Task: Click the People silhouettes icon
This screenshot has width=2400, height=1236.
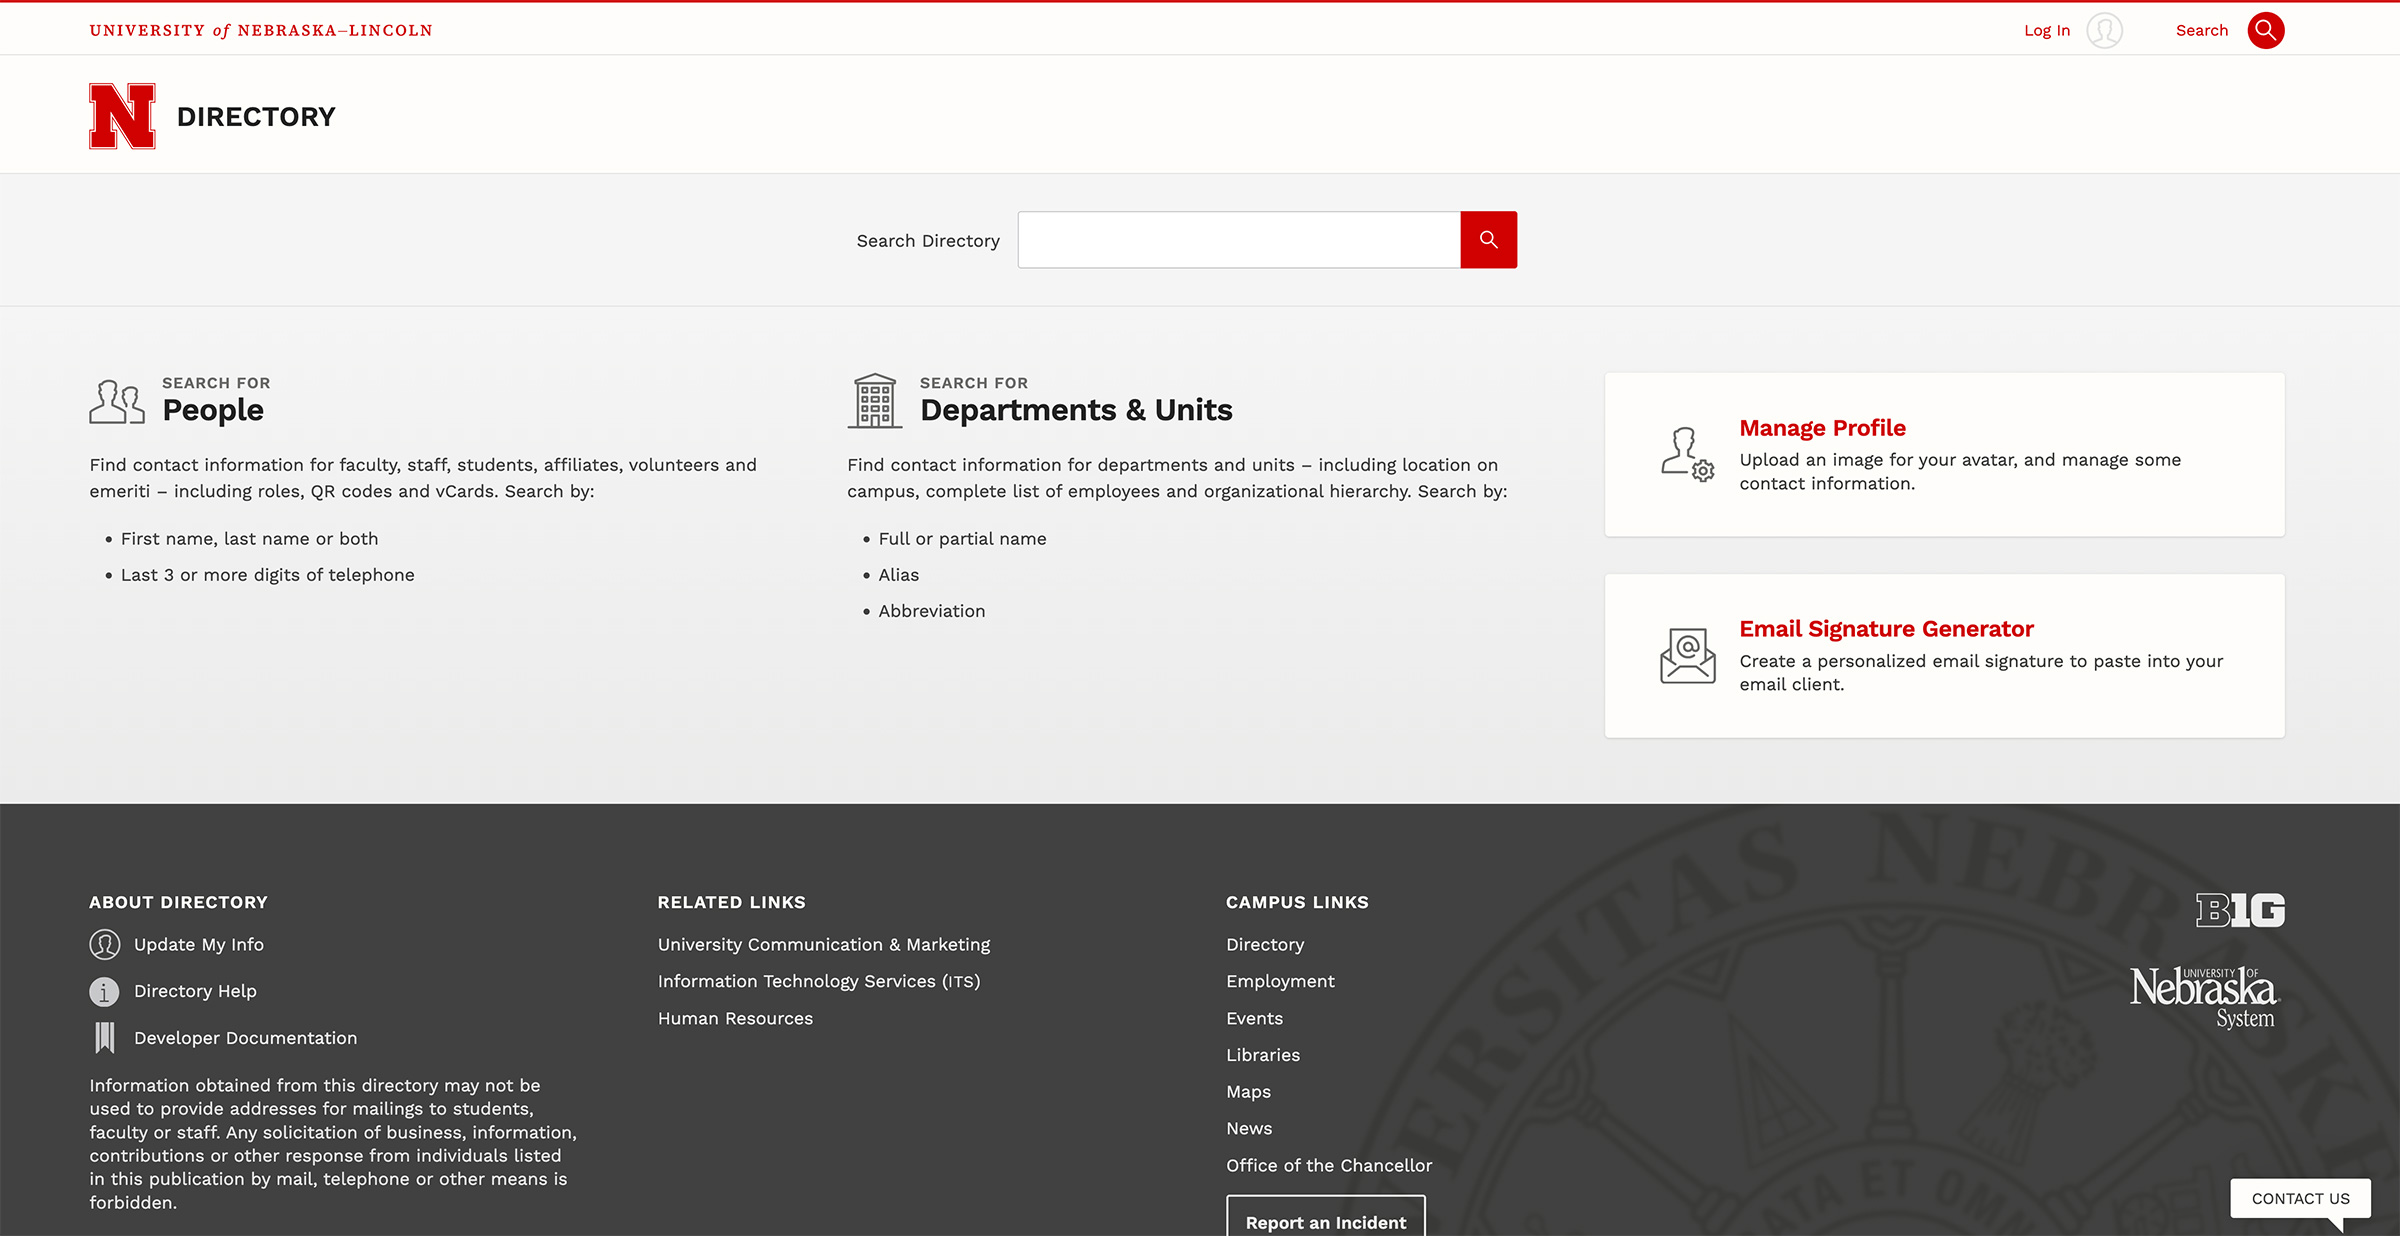Action: 117,402
